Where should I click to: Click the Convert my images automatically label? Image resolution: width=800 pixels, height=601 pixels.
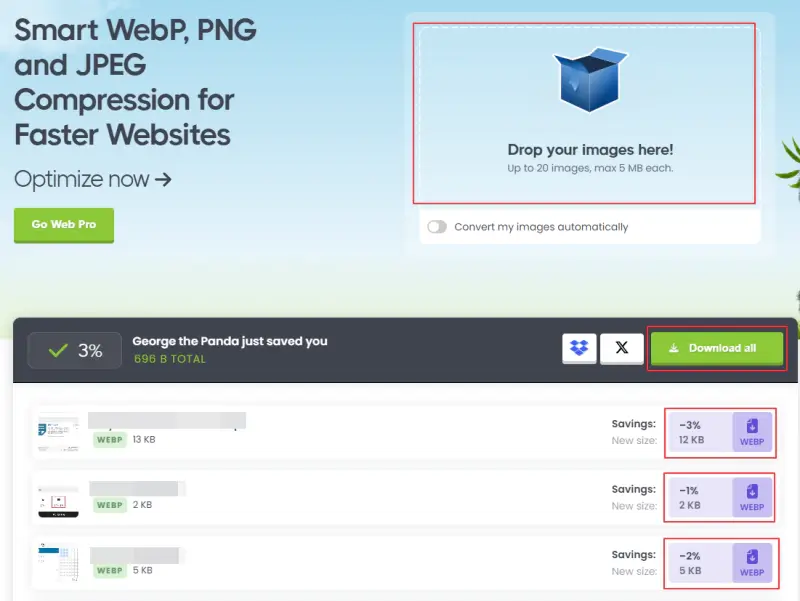[x=541, y=227]
